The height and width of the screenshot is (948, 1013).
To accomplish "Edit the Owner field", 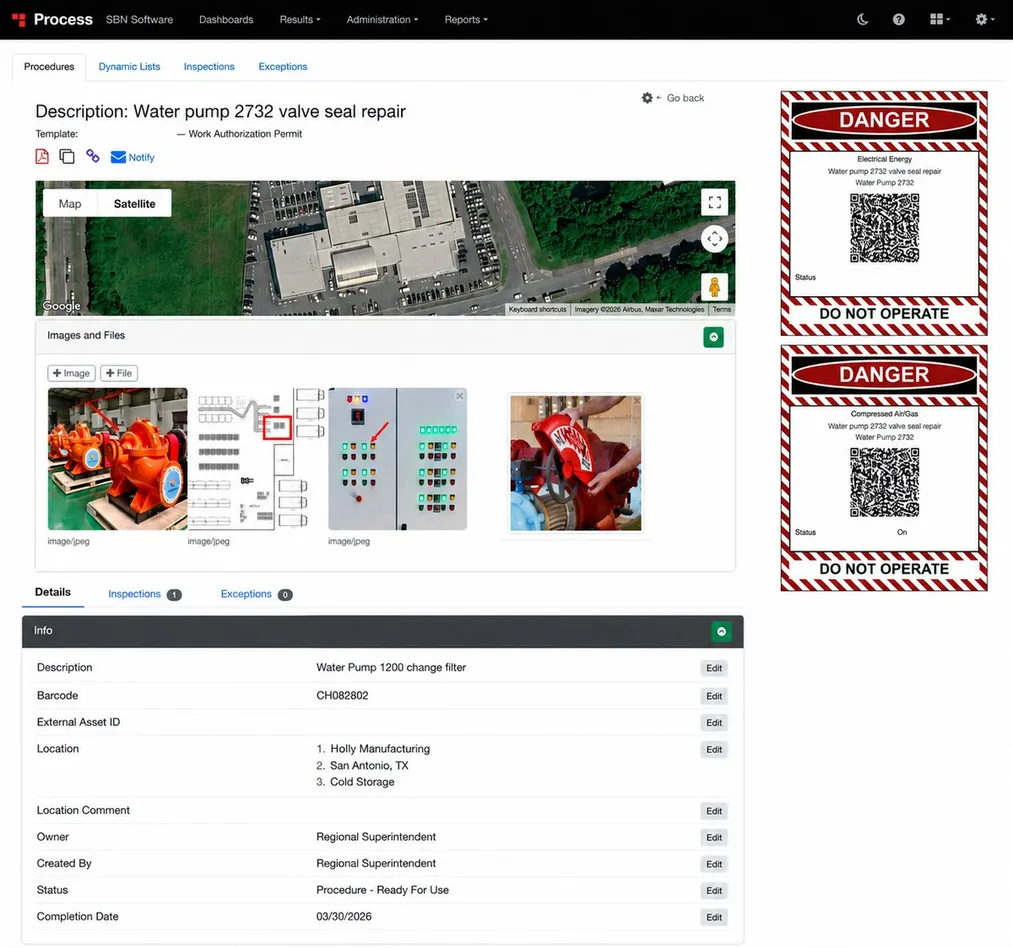I will (714, 837).
